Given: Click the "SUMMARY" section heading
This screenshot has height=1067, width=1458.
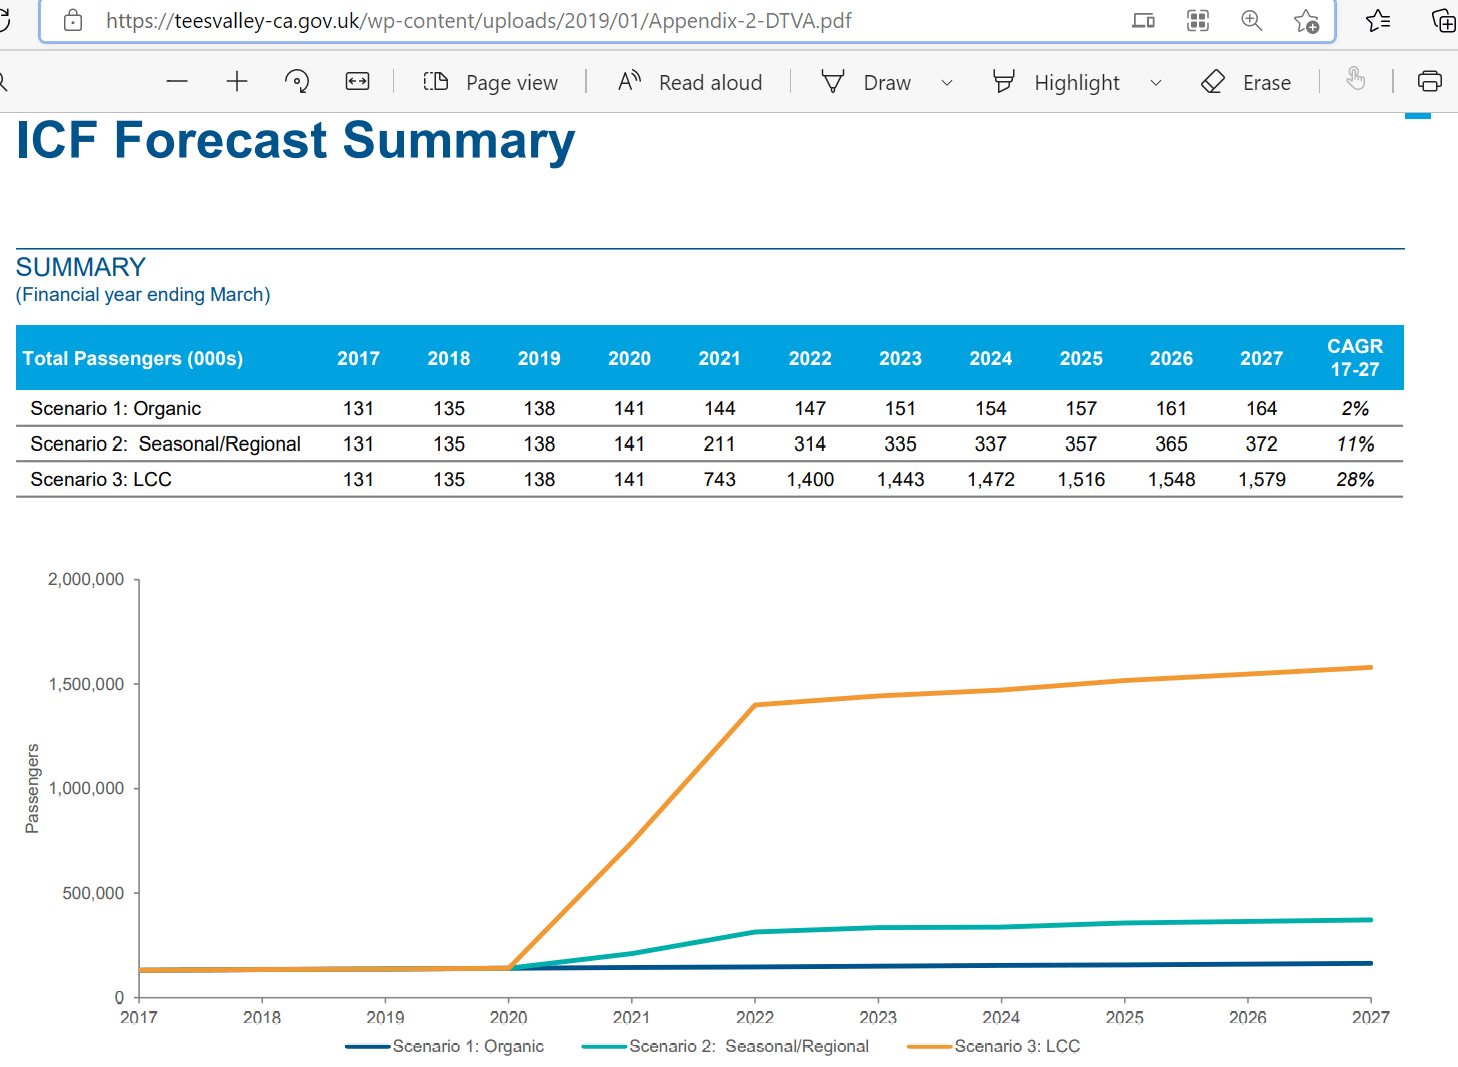Looking at the screenshot, I should tap(81, 267).
